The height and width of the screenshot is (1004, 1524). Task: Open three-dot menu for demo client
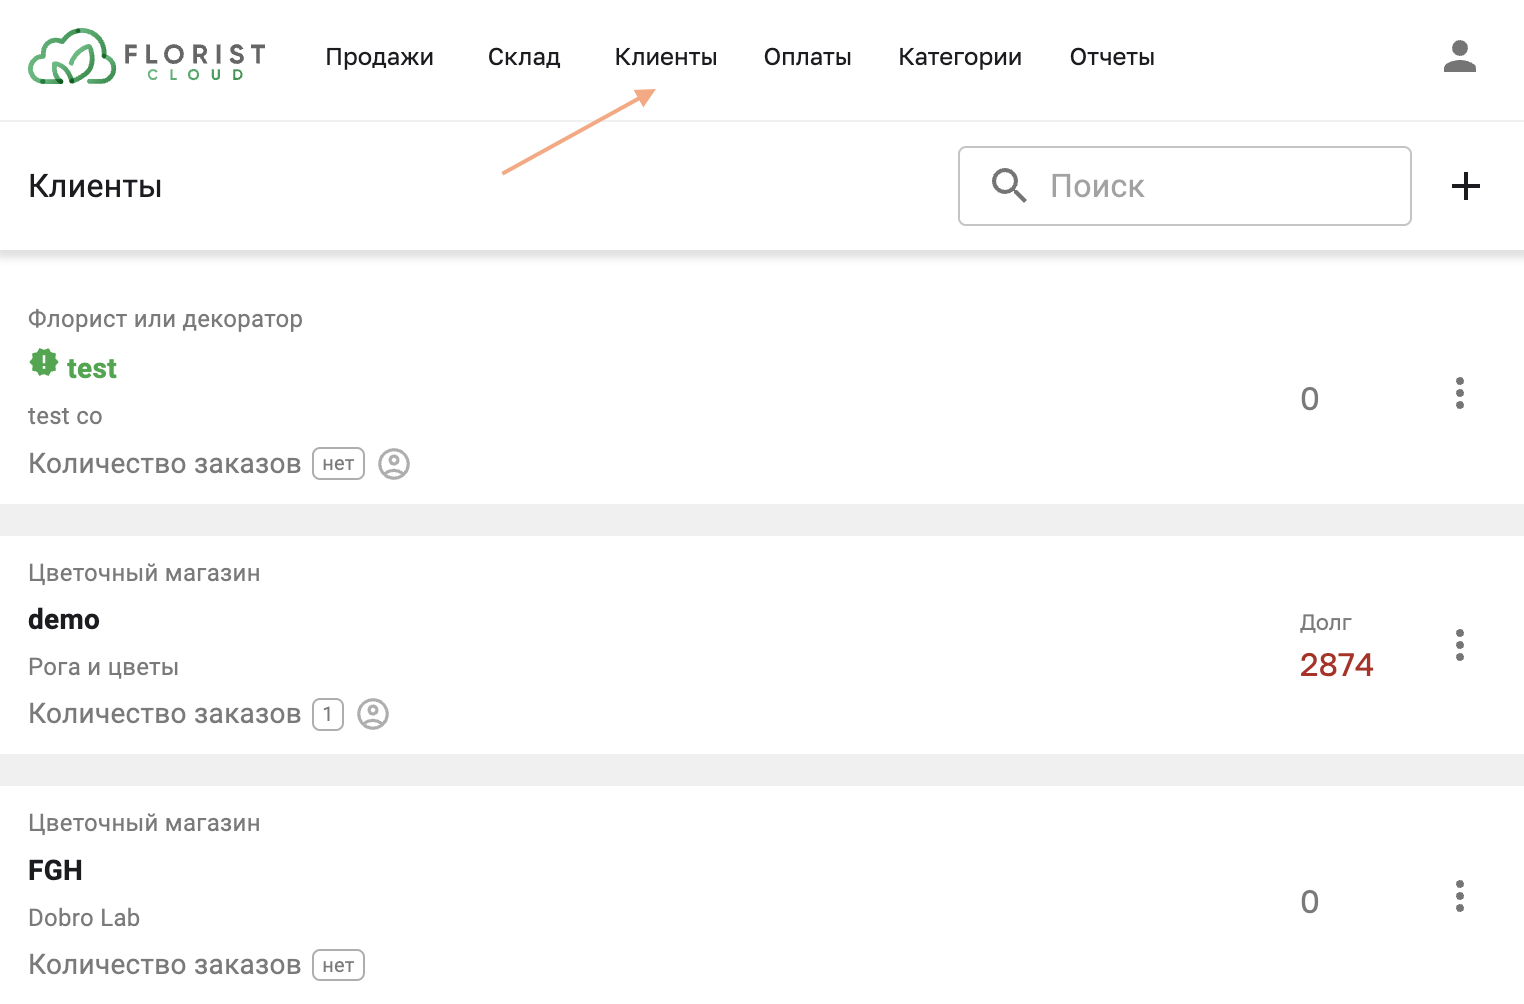(1459, 645)
